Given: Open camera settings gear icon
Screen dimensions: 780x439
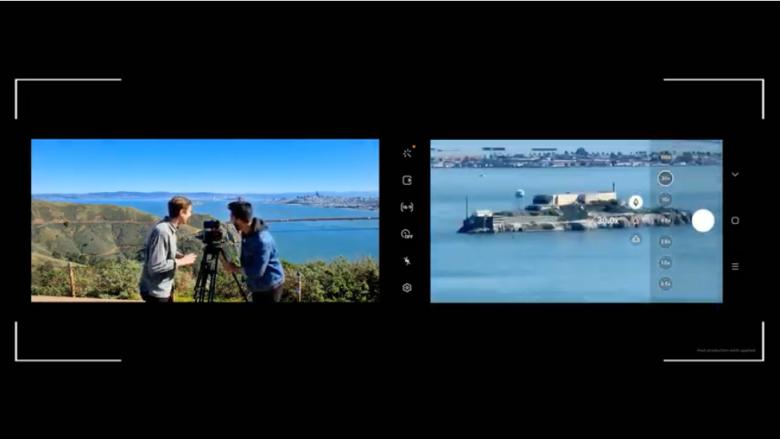Looking at the screenshot, I should 407,288.
